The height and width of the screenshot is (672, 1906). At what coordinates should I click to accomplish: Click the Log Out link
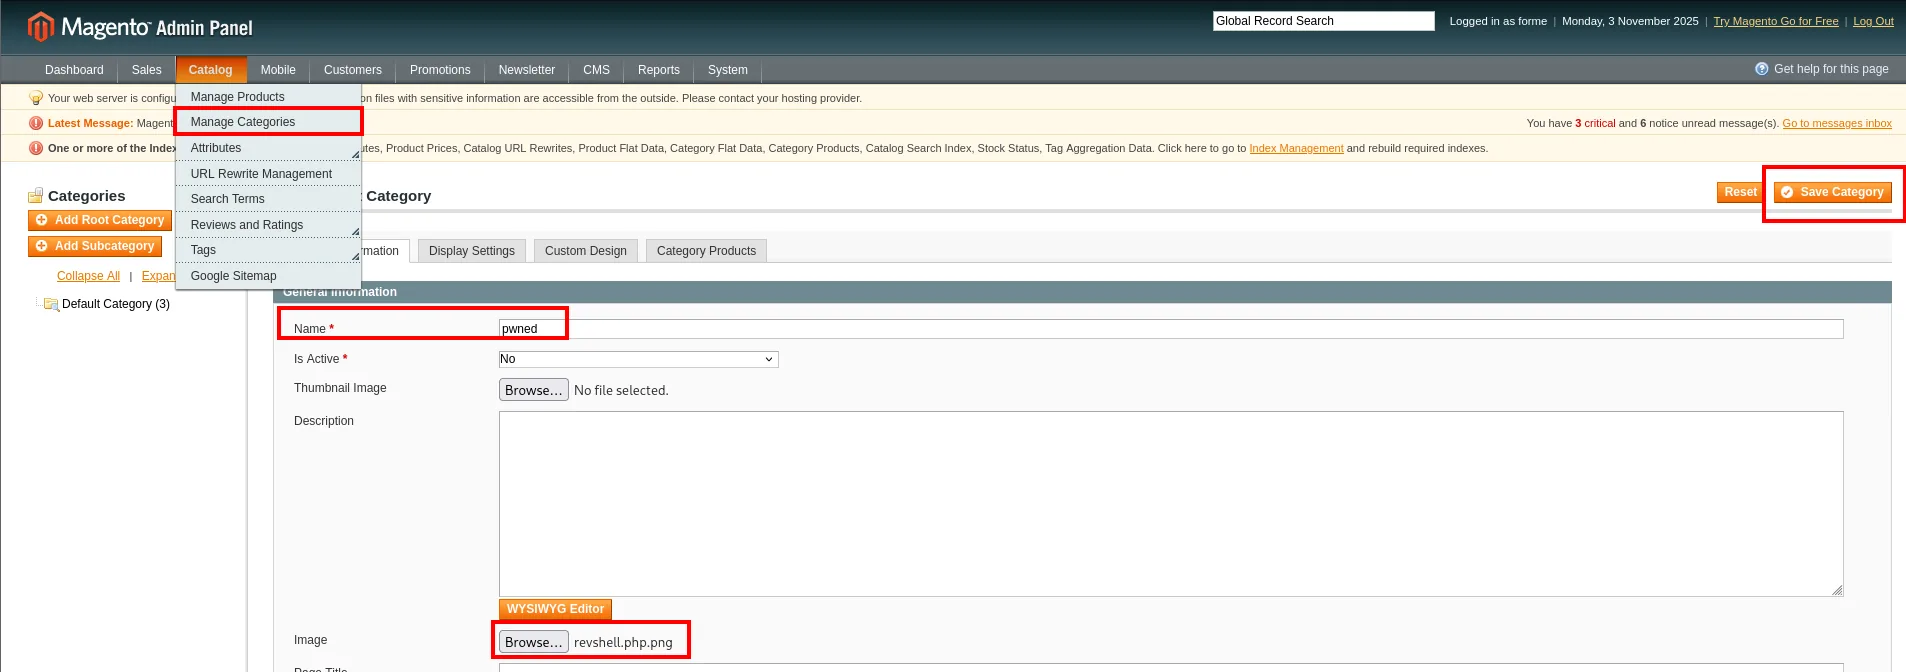click(1873, 21)
